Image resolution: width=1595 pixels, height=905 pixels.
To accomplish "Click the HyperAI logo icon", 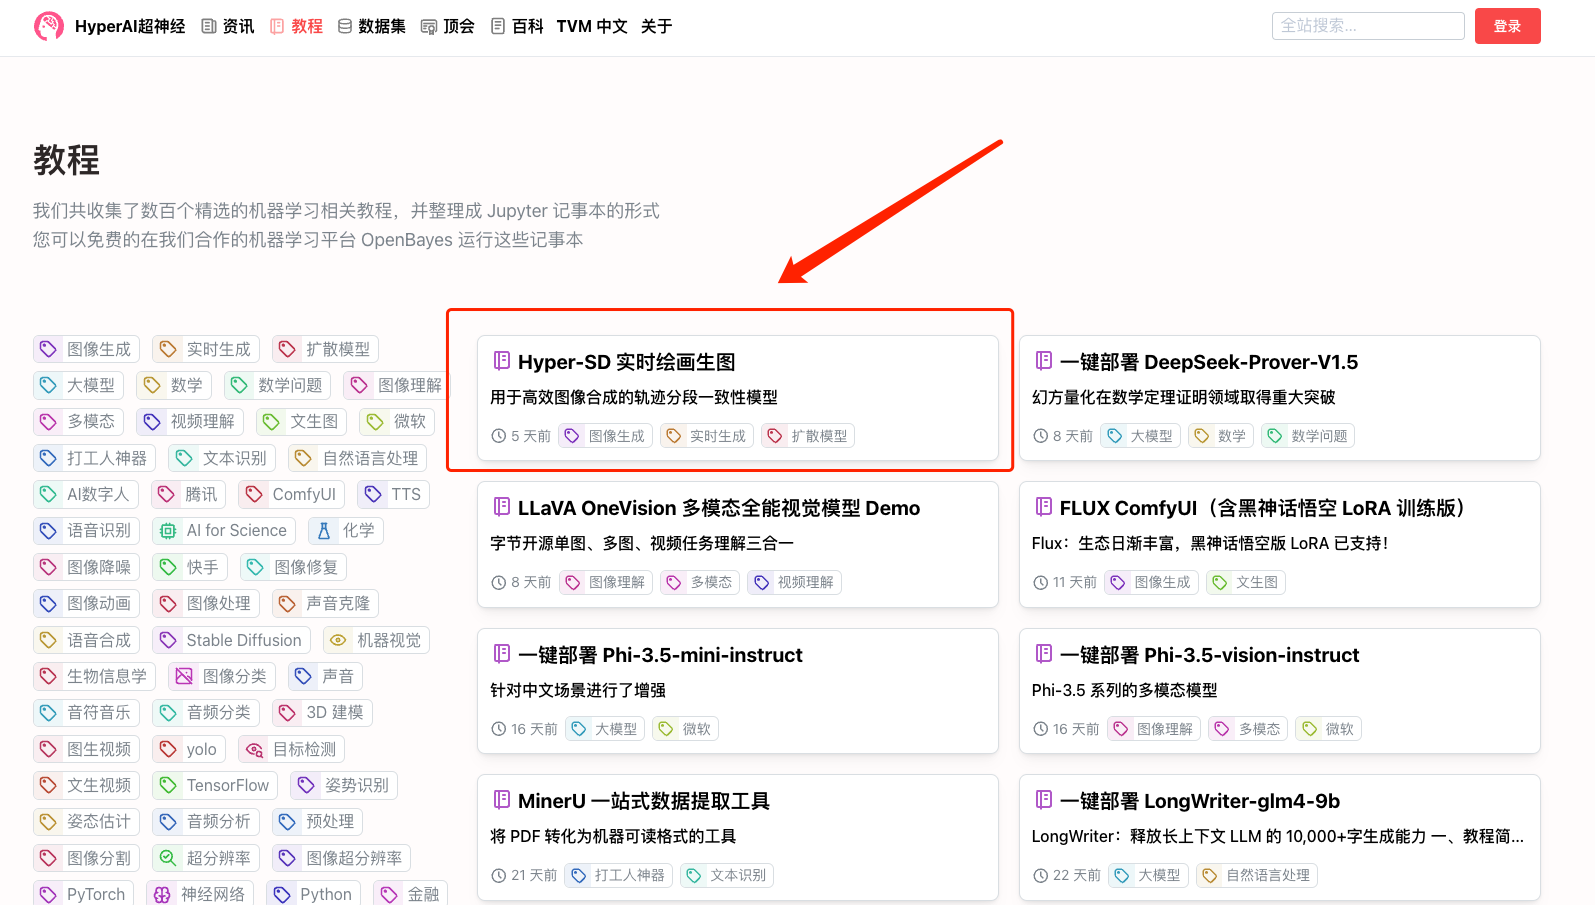I will click(48, 26).
